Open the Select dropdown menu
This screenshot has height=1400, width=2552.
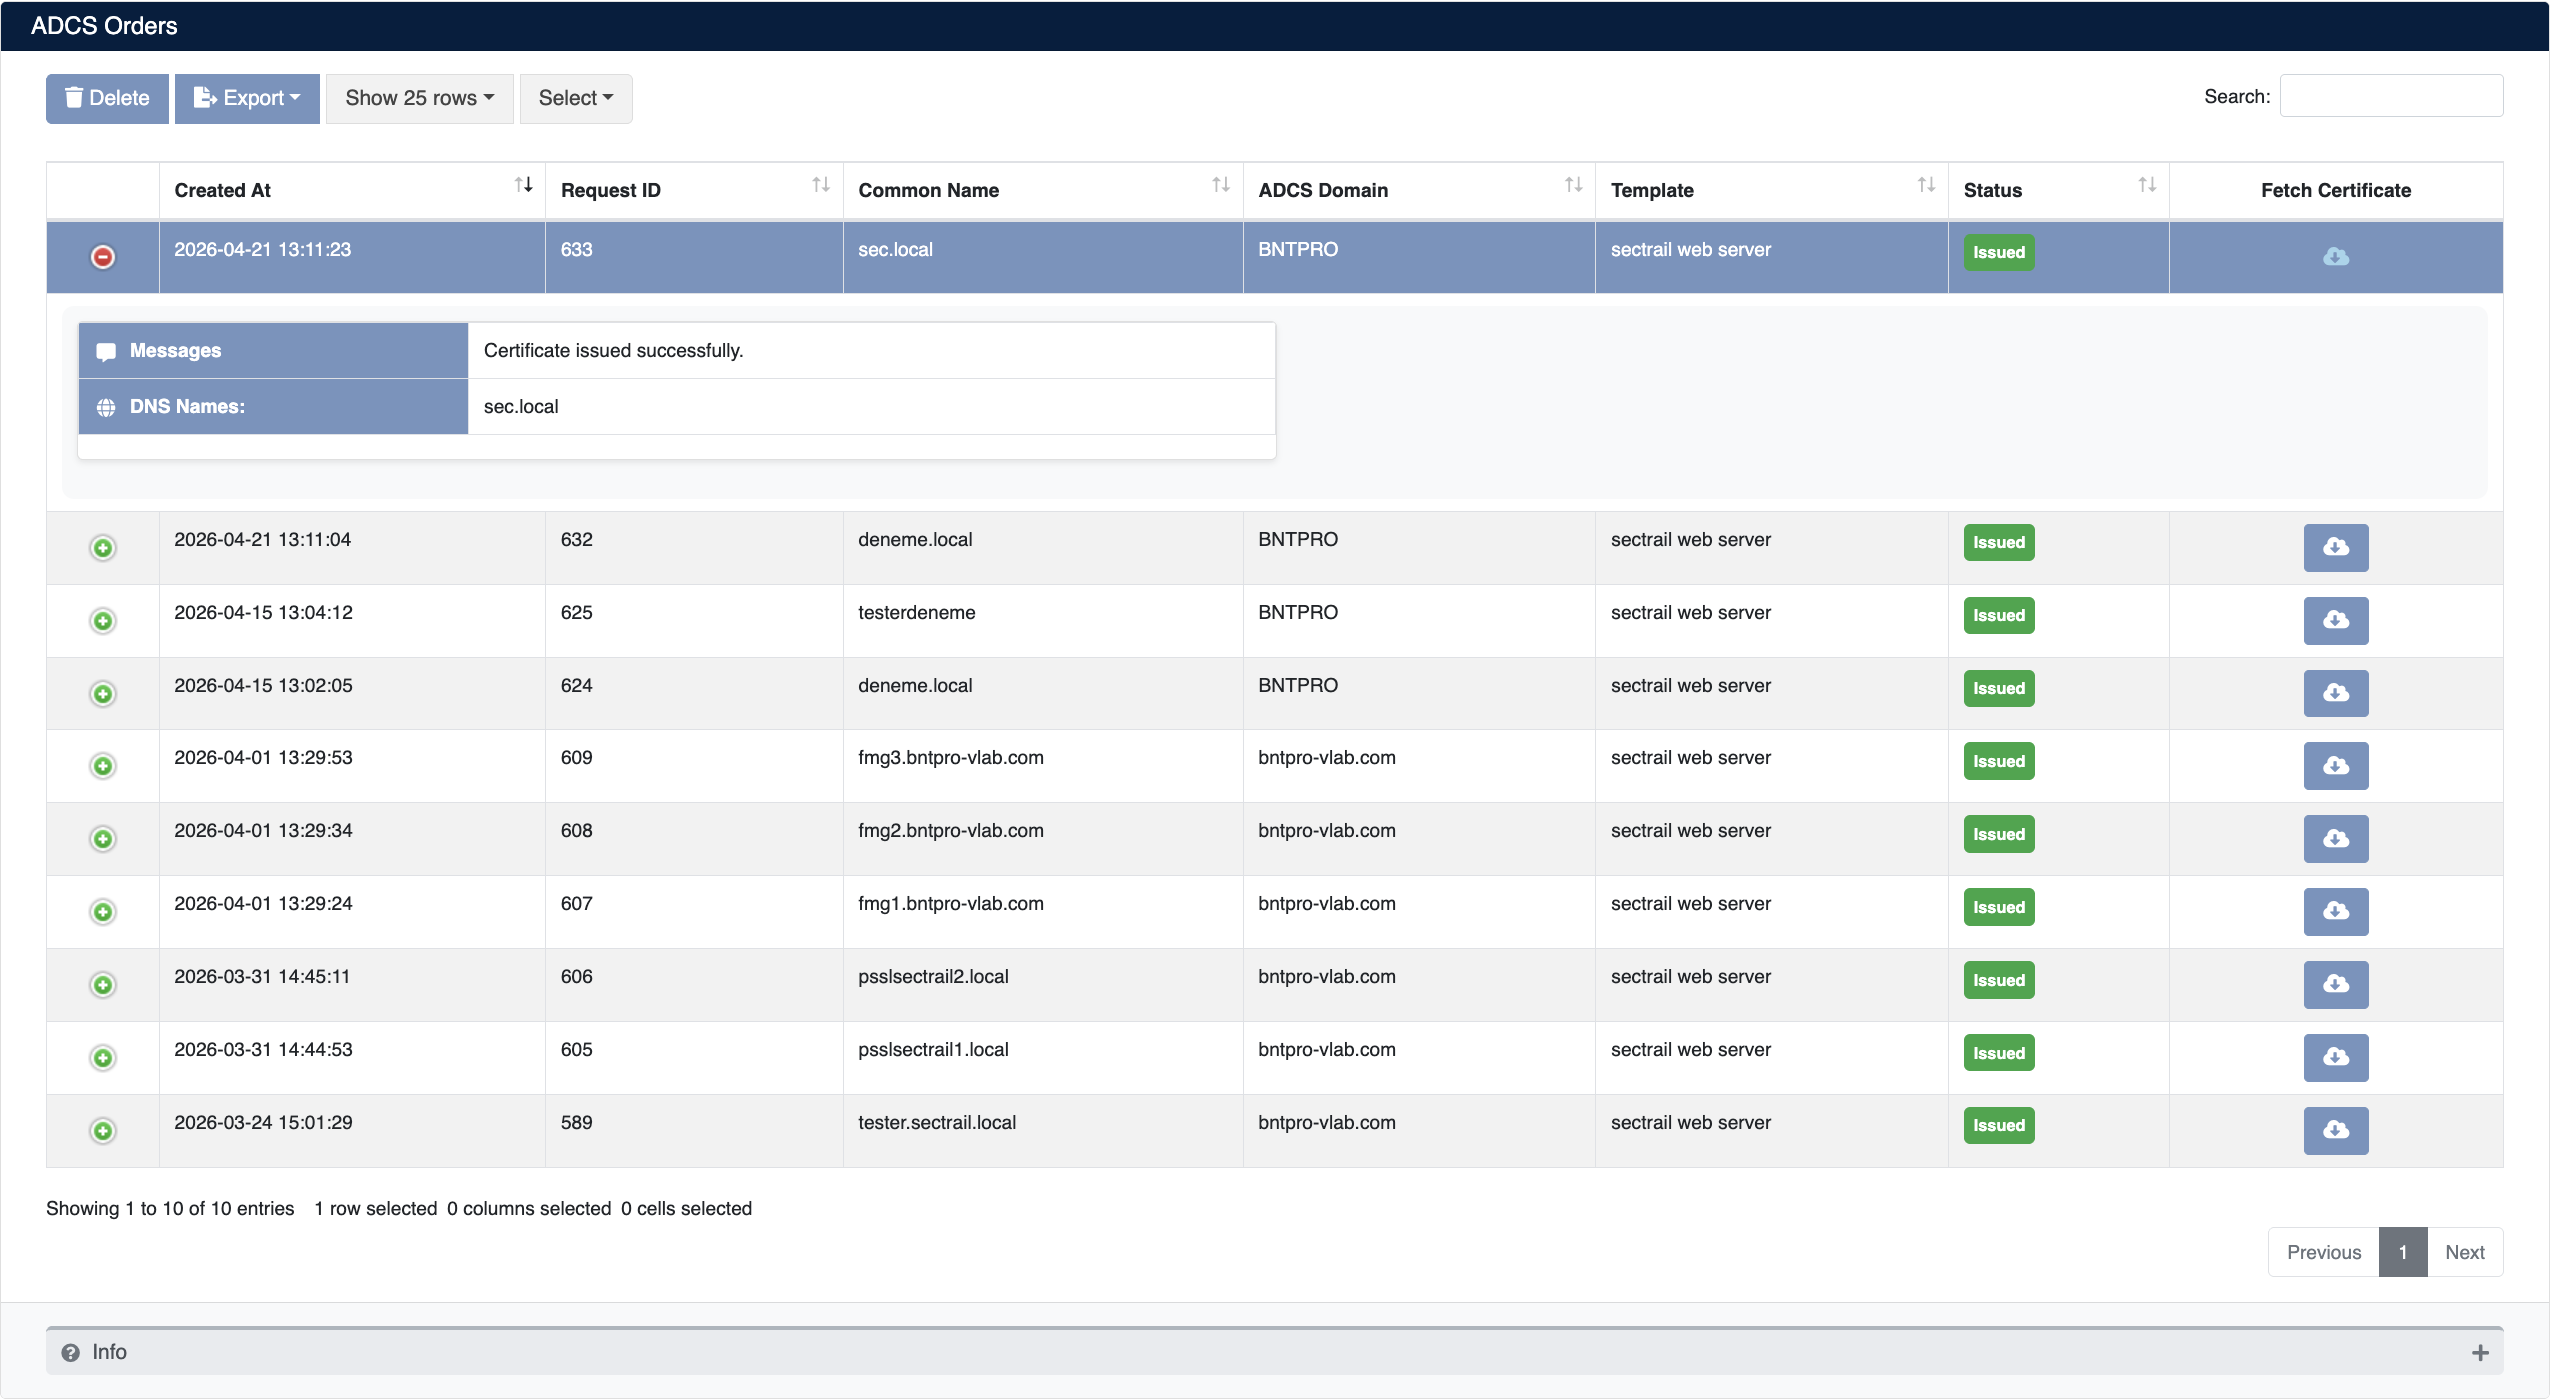tap(576, 98)
